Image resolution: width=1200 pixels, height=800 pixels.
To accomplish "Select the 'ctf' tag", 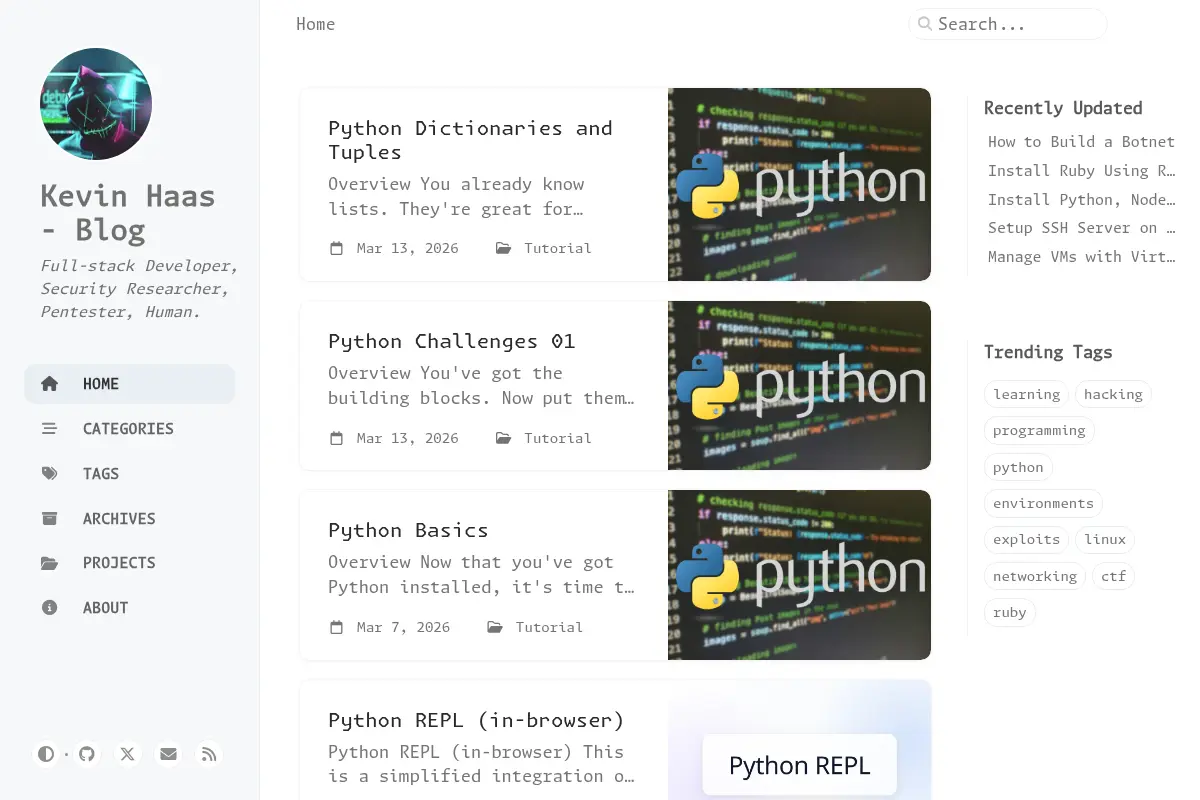I will coord(1113,576).
